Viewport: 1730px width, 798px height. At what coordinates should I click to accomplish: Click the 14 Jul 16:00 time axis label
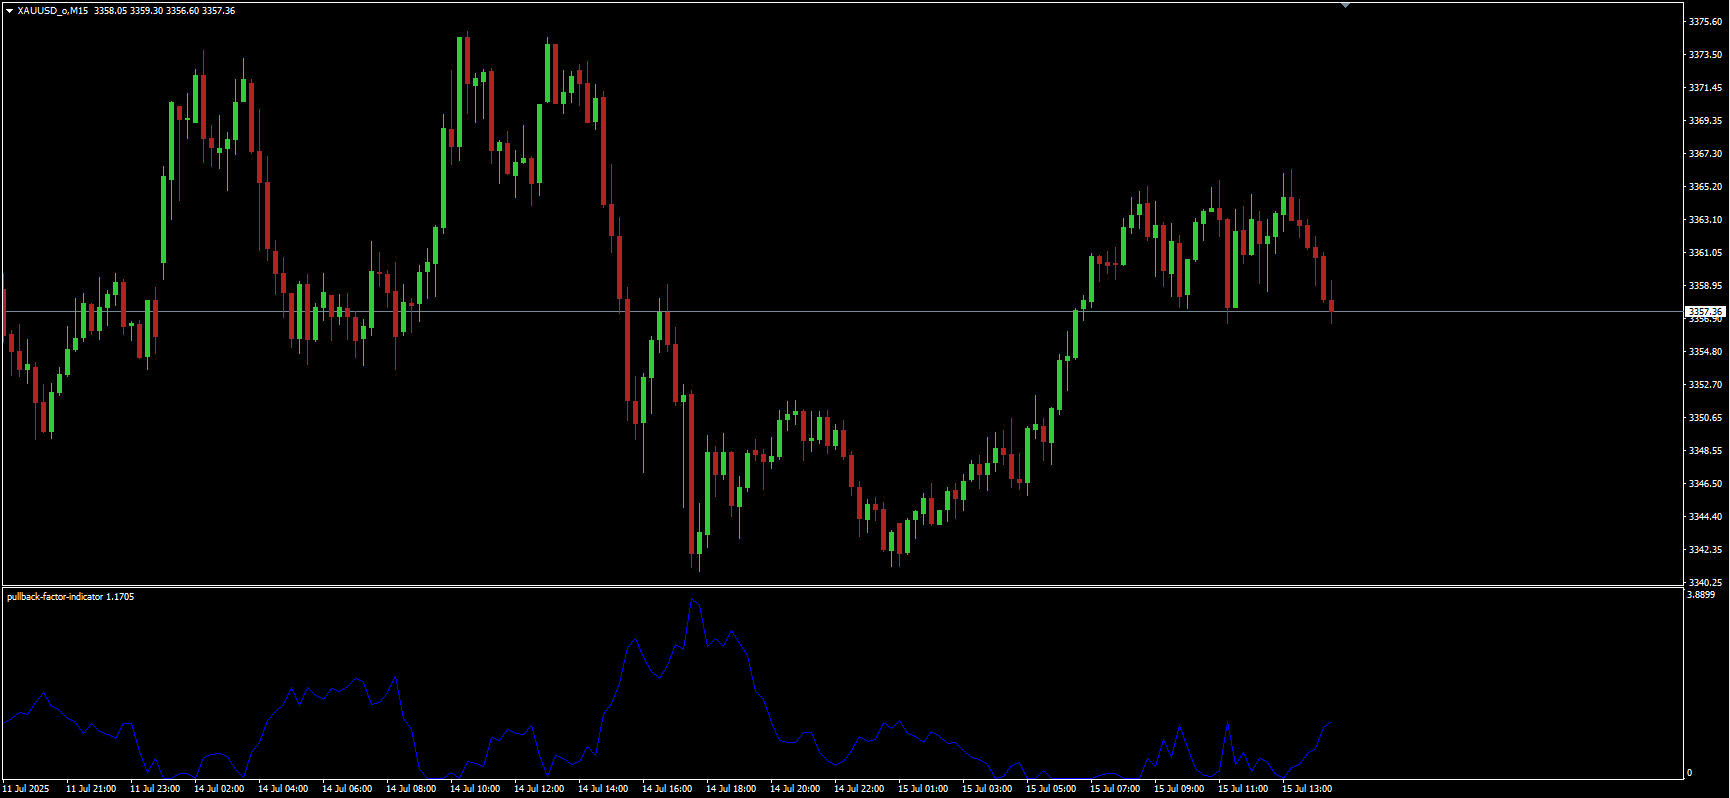[x=667, y=789]
